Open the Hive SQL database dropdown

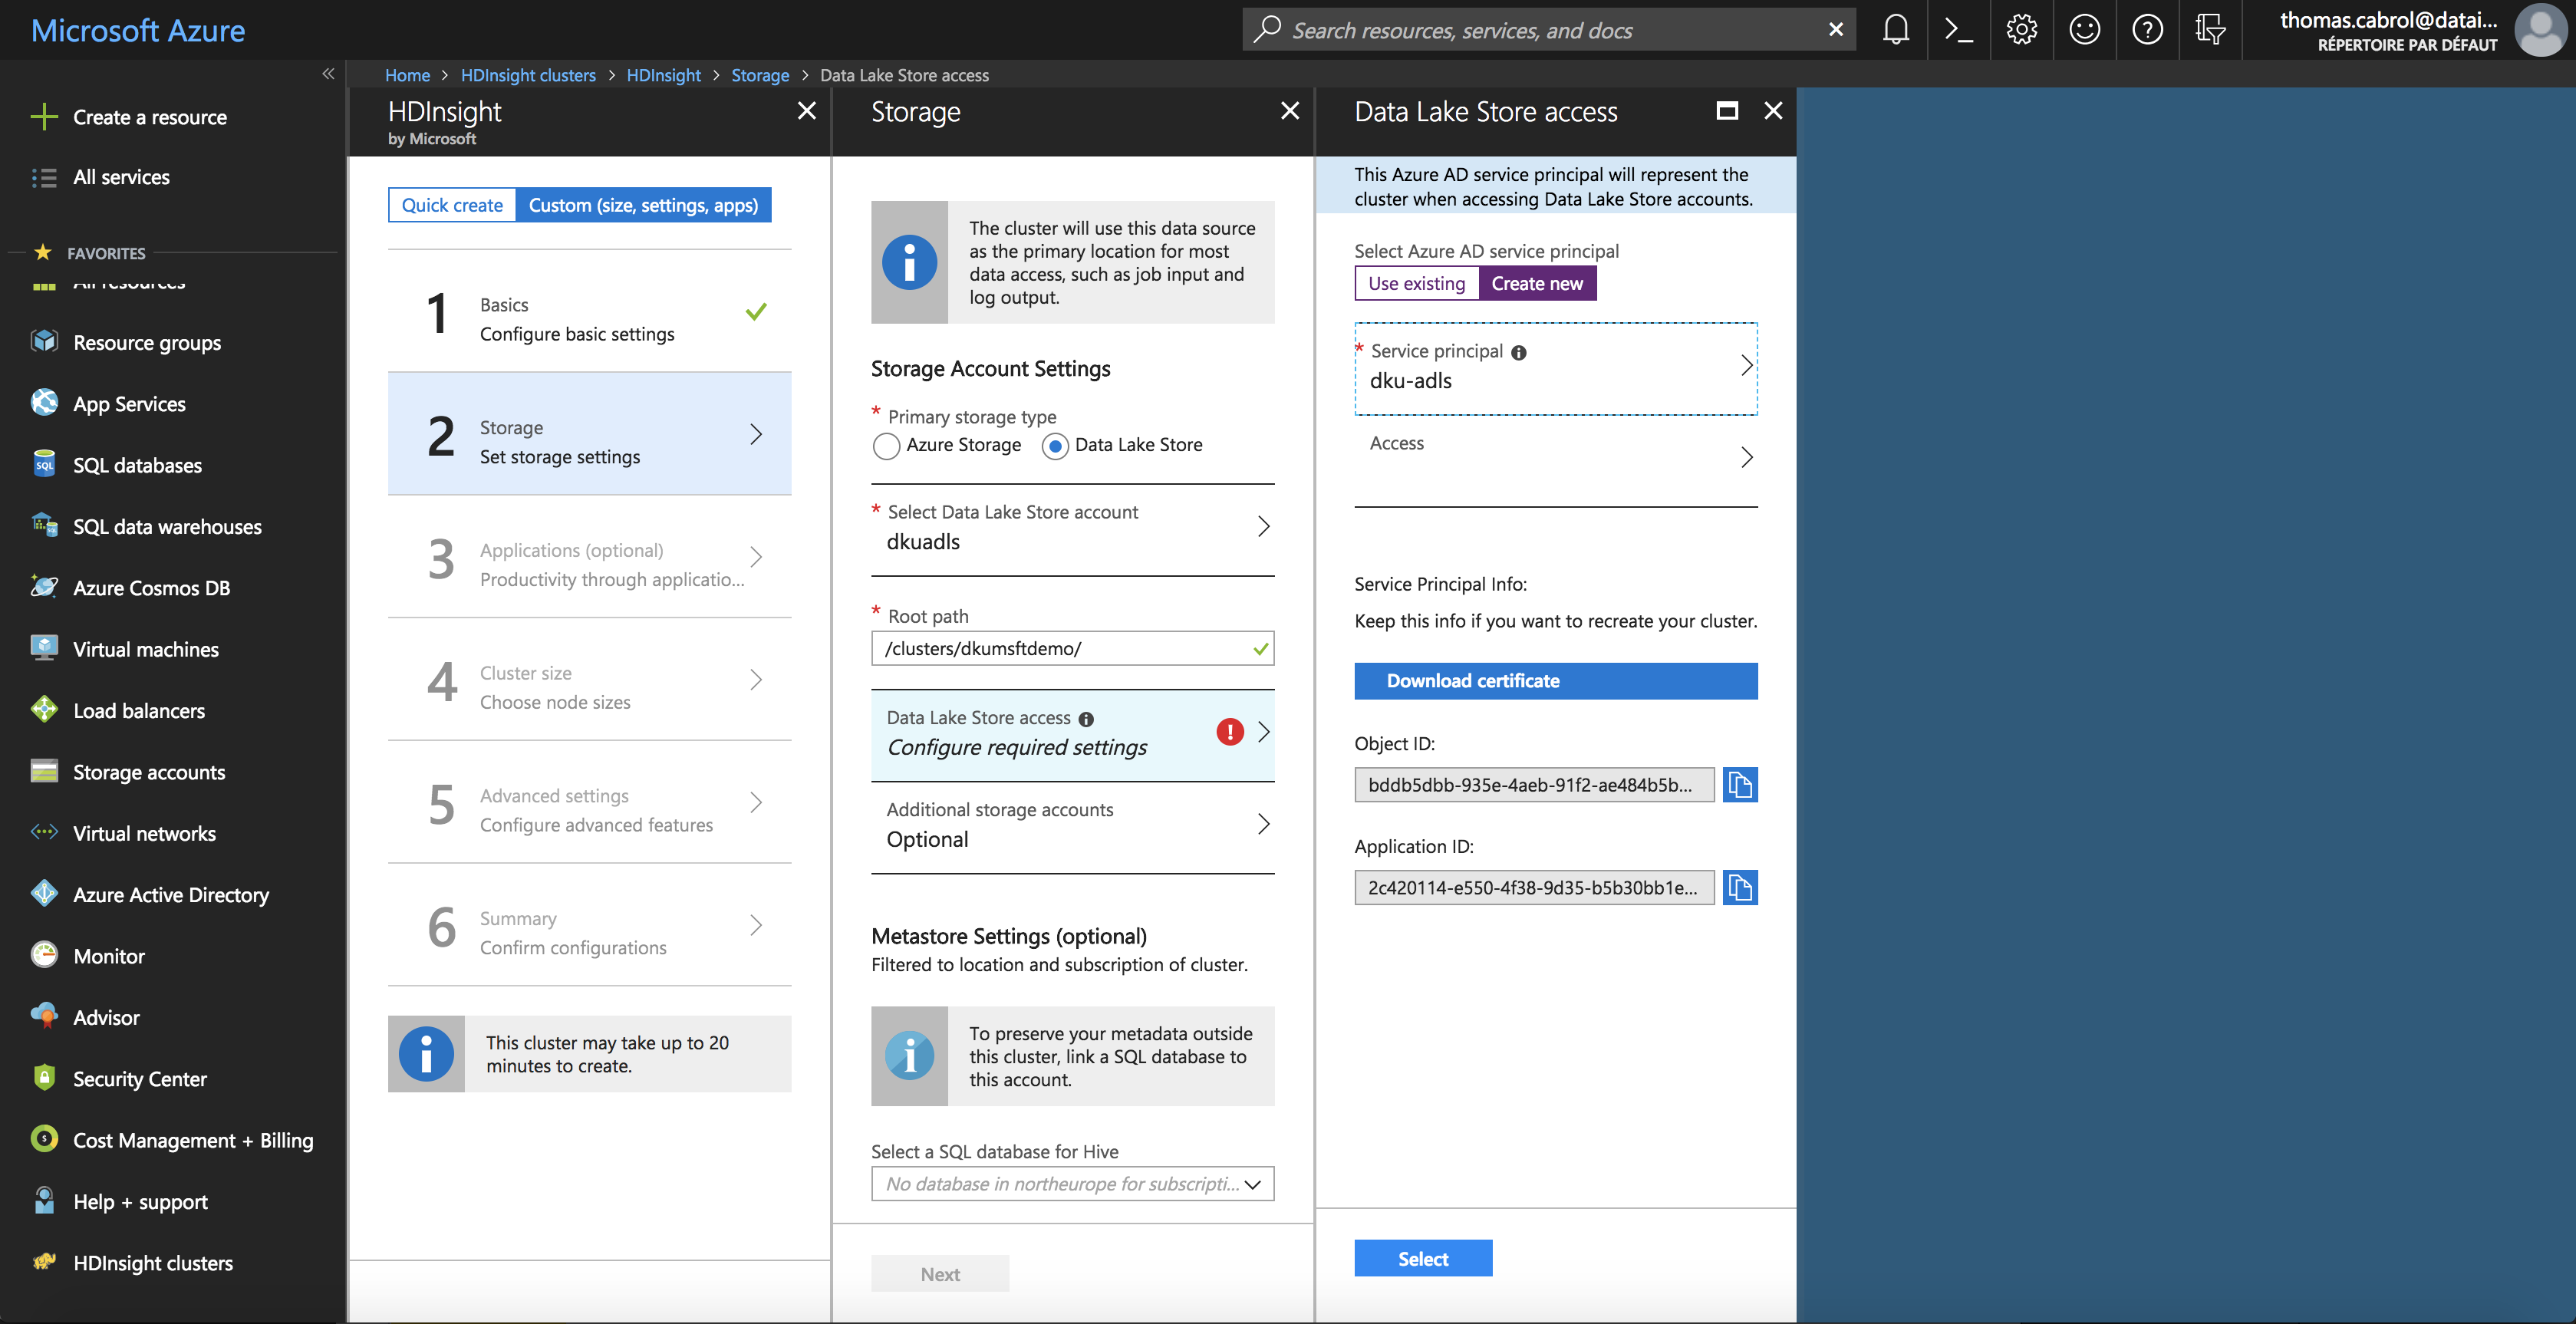click(1072, 1184)
